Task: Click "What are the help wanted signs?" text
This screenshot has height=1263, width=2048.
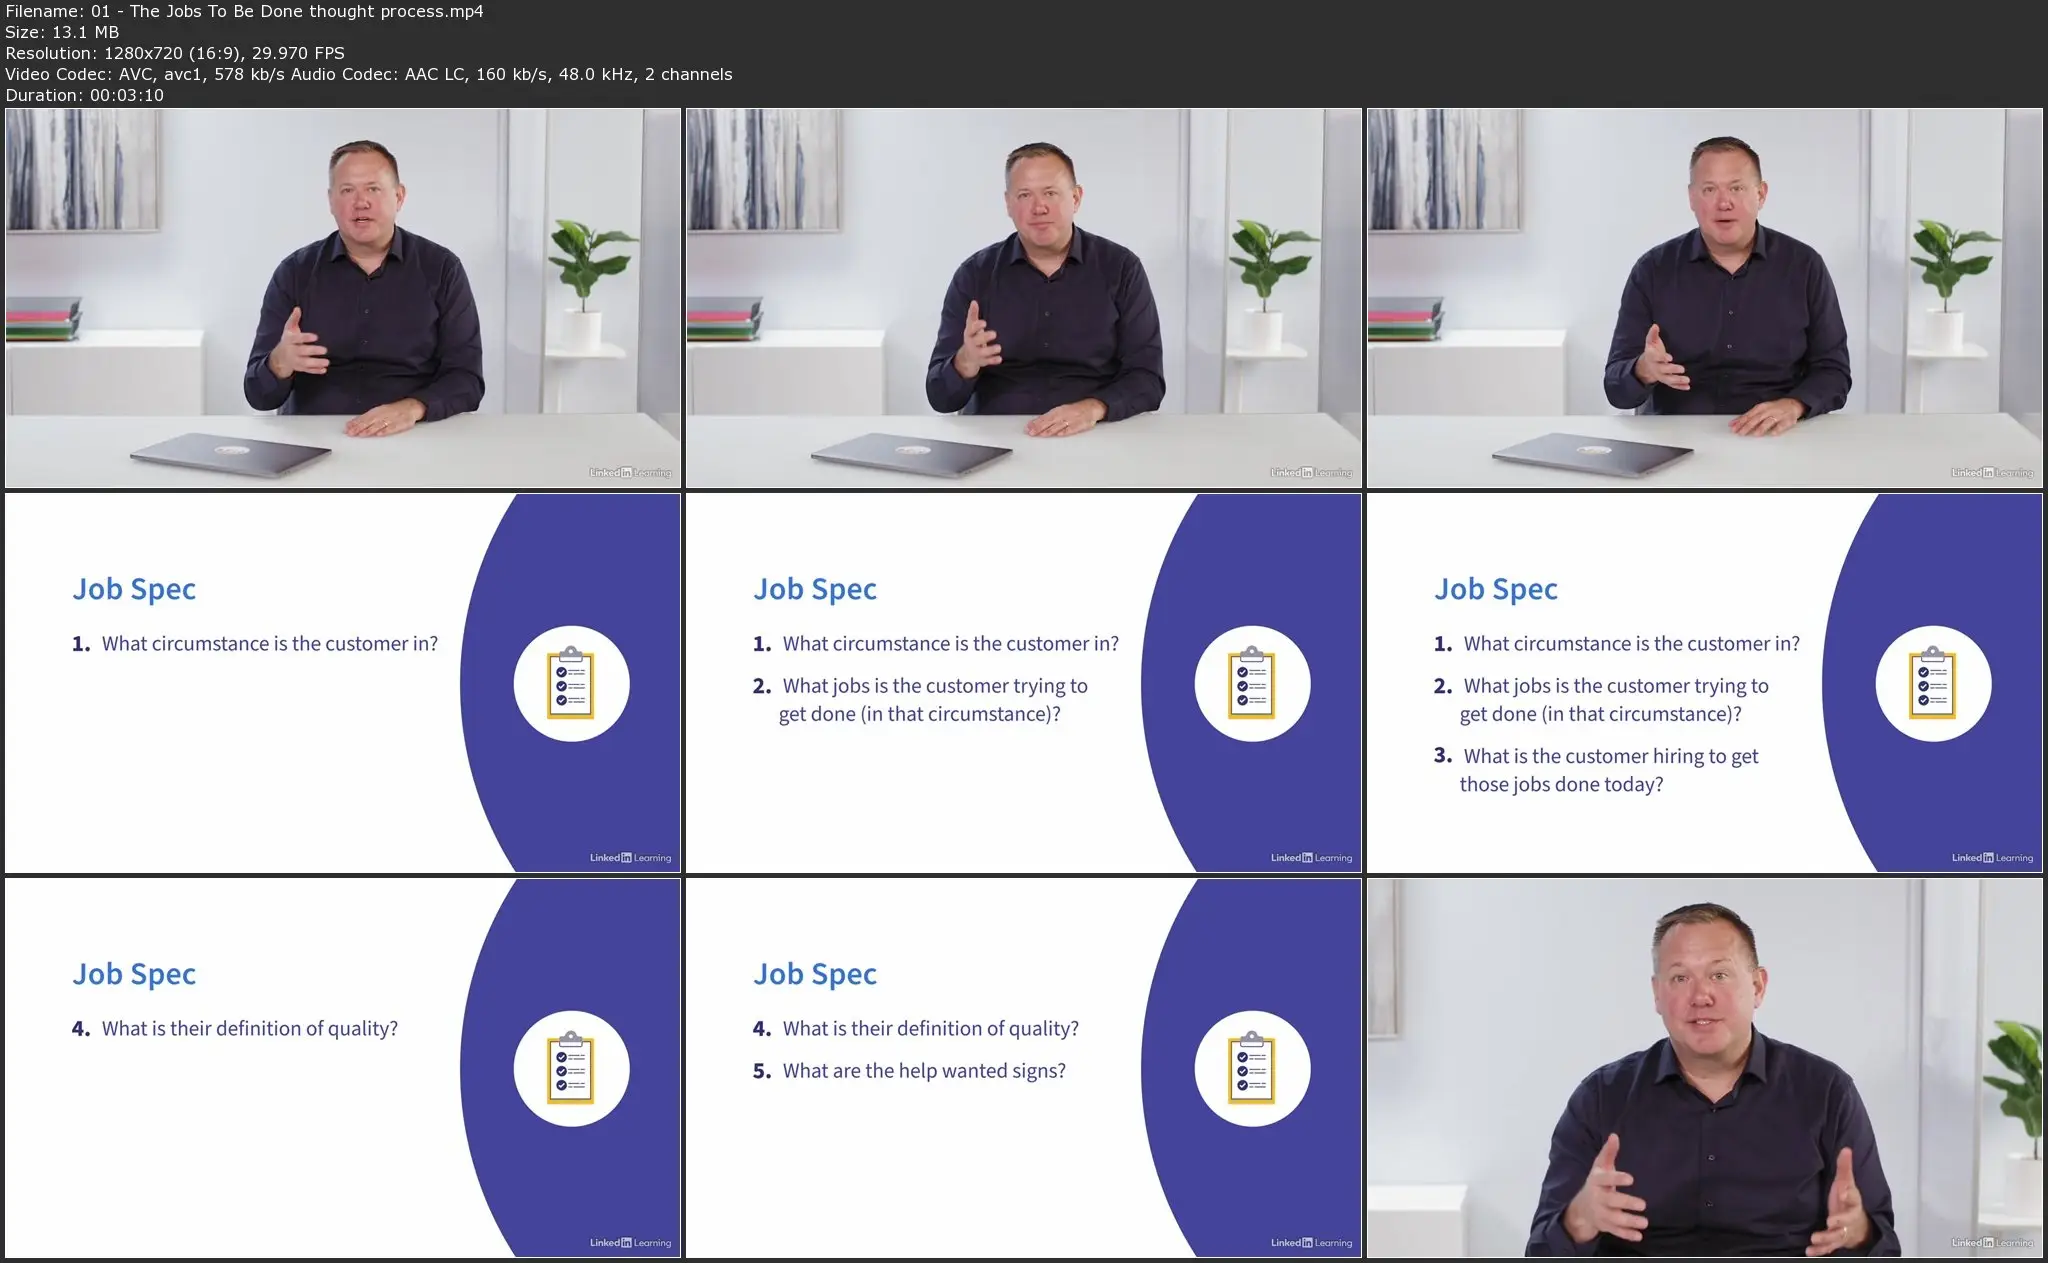Action: 924,1071
